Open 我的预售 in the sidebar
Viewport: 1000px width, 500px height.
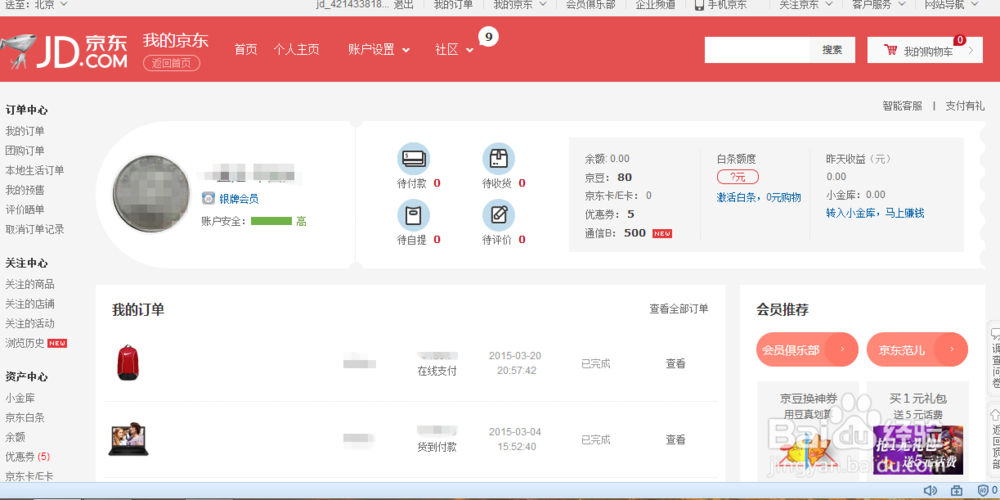(x=25, y=190)
